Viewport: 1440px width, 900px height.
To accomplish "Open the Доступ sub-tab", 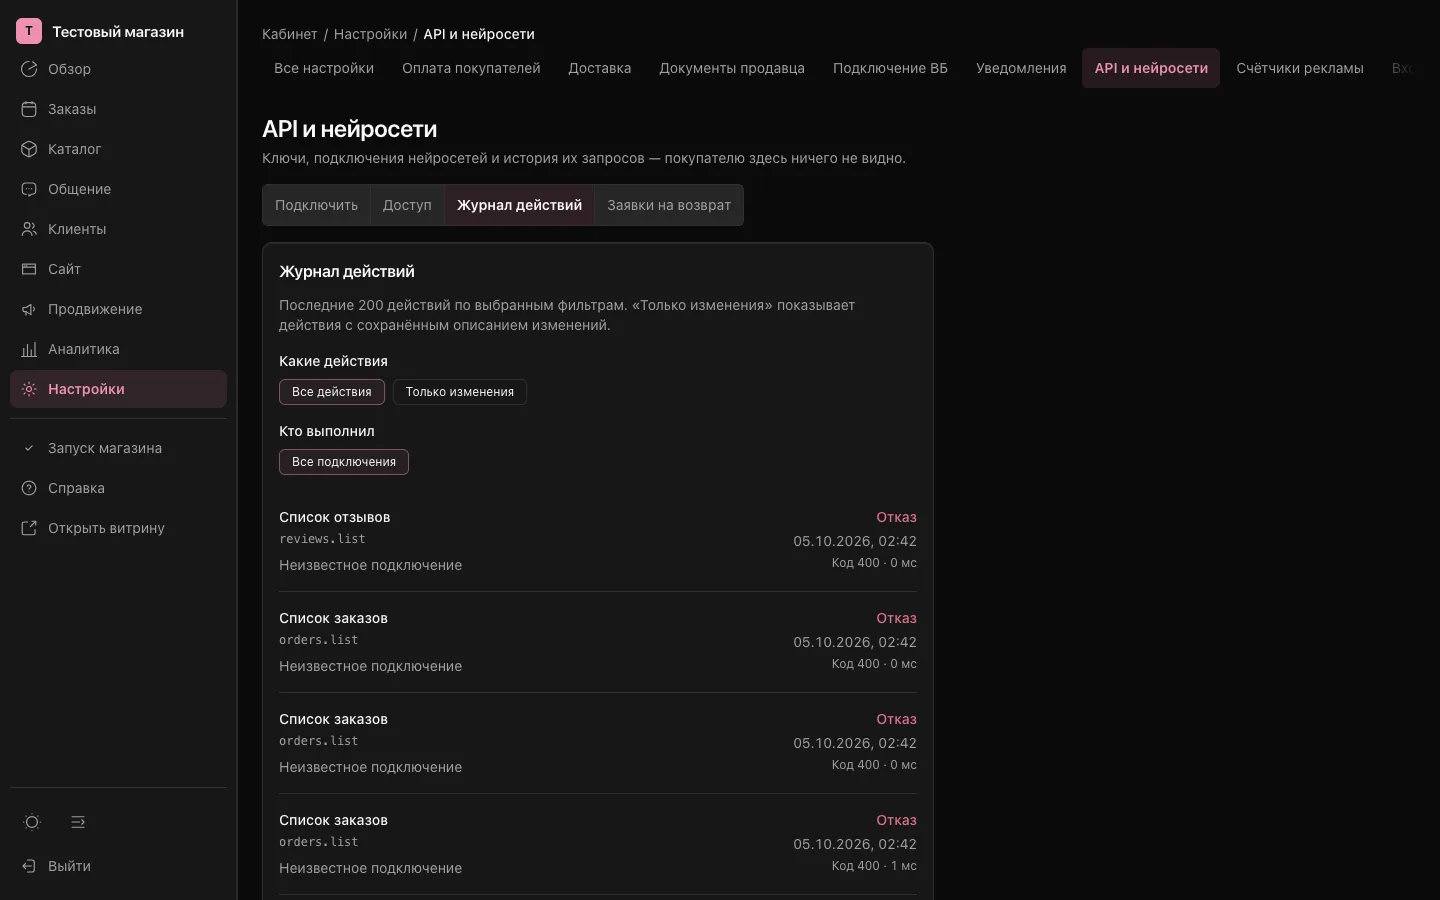I will 407,205.
